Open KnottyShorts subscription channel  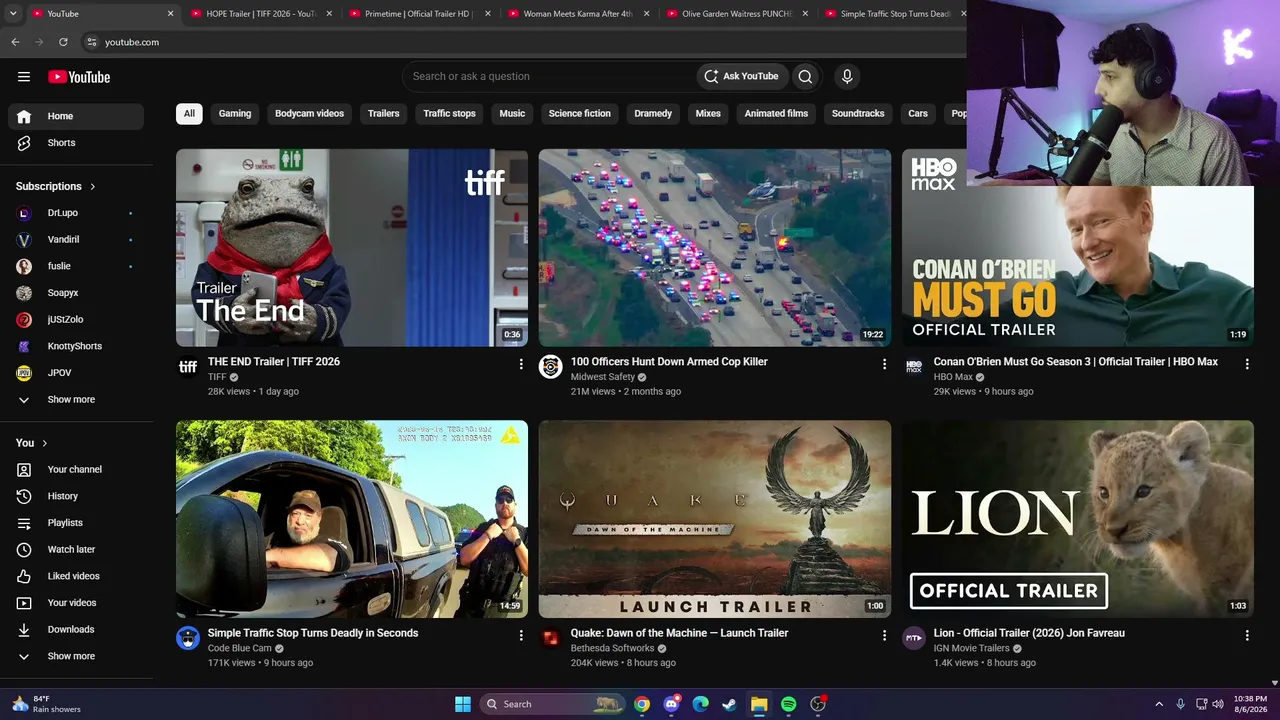76,346
